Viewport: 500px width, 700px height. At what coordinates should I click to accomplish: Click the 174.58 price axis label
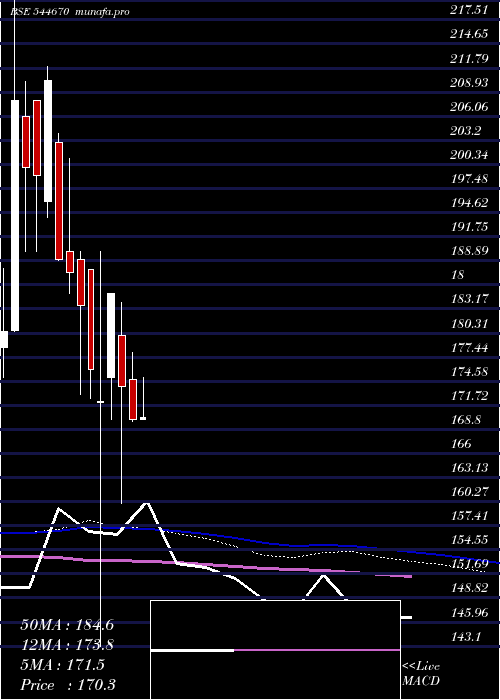pyautogui.click(x=469, y=371)
